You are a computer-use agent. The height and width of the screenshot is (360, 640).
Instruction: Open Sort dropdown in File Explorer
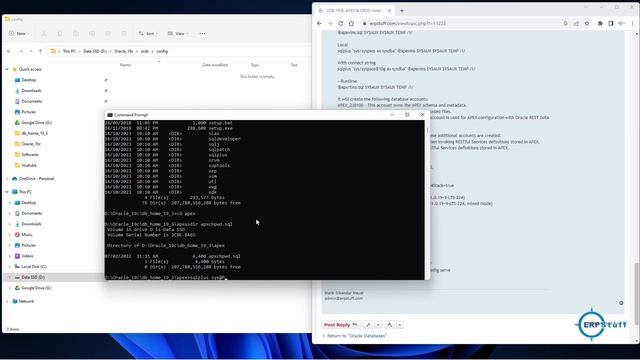[x=148, y=33]
